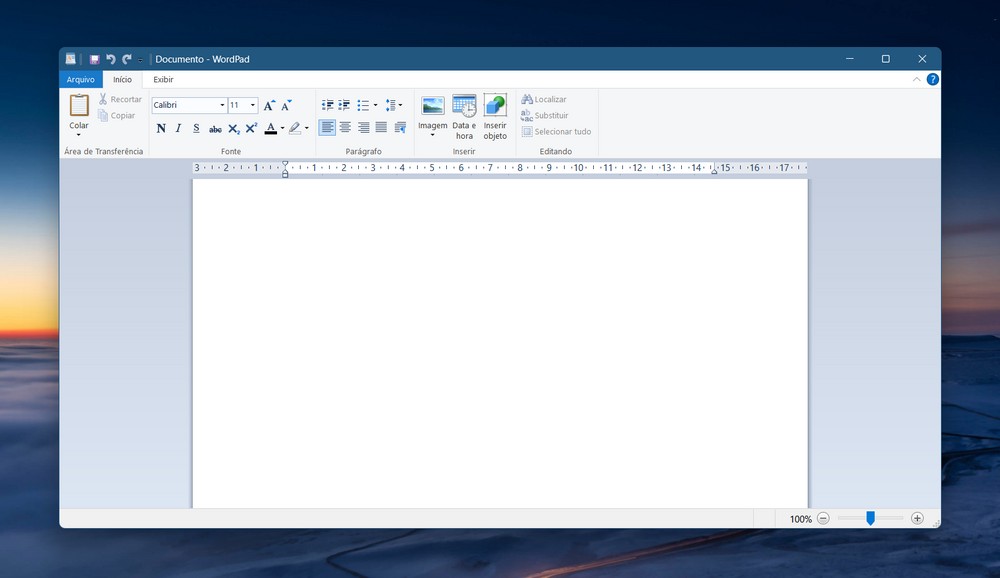The width and height of the screenshot is (1000, 578).
Task: Increase font size with grow icon
Action: point(269,105)
